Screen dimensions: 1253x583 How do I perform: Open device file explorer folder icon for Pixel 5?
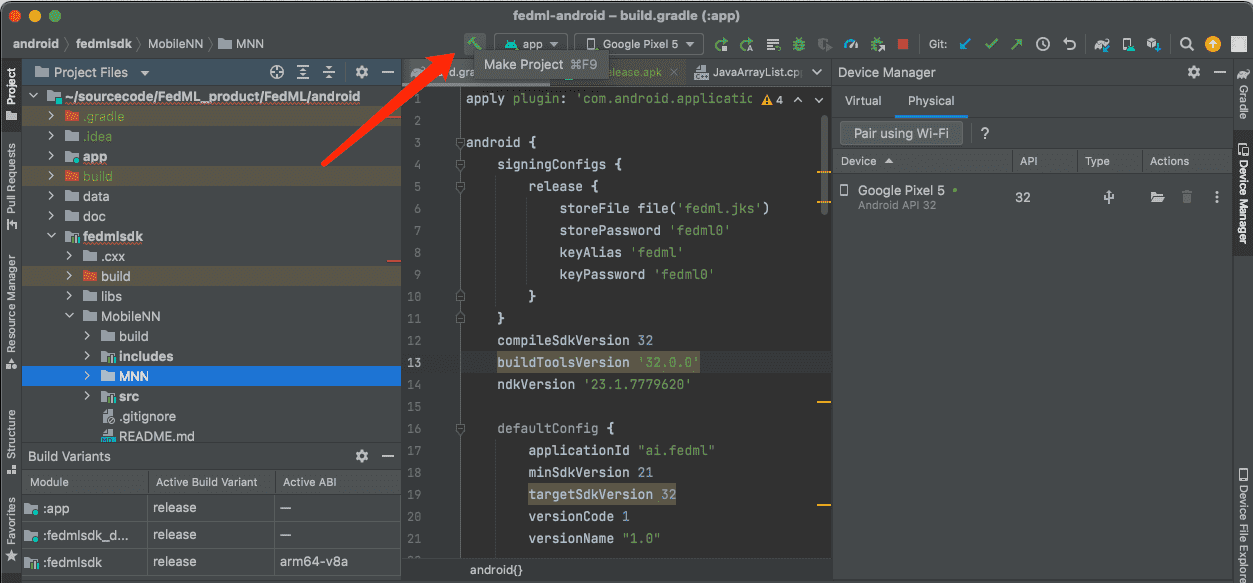pos(1157,197)
